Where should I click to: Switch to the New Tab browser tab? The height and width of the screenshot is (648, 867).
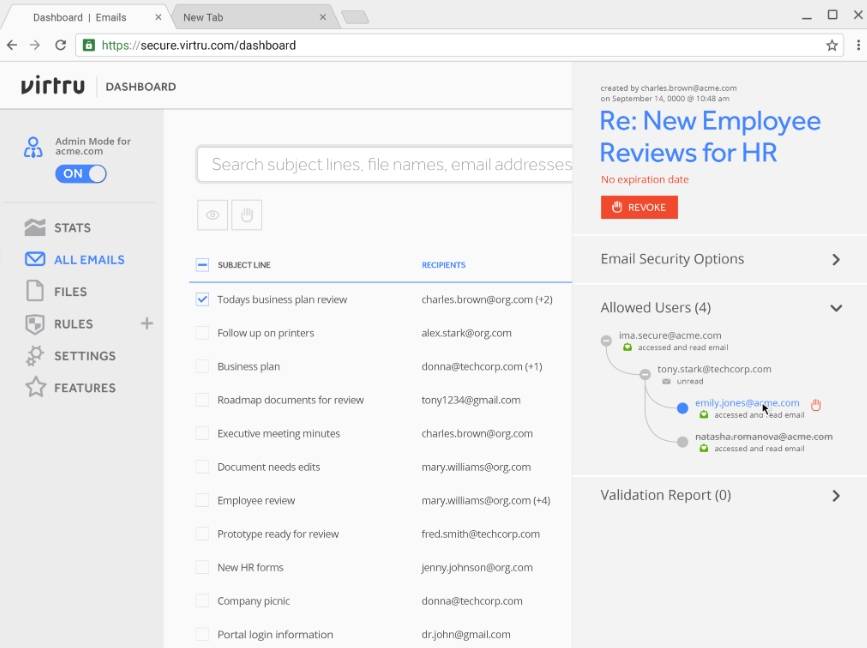pos(254,17)
